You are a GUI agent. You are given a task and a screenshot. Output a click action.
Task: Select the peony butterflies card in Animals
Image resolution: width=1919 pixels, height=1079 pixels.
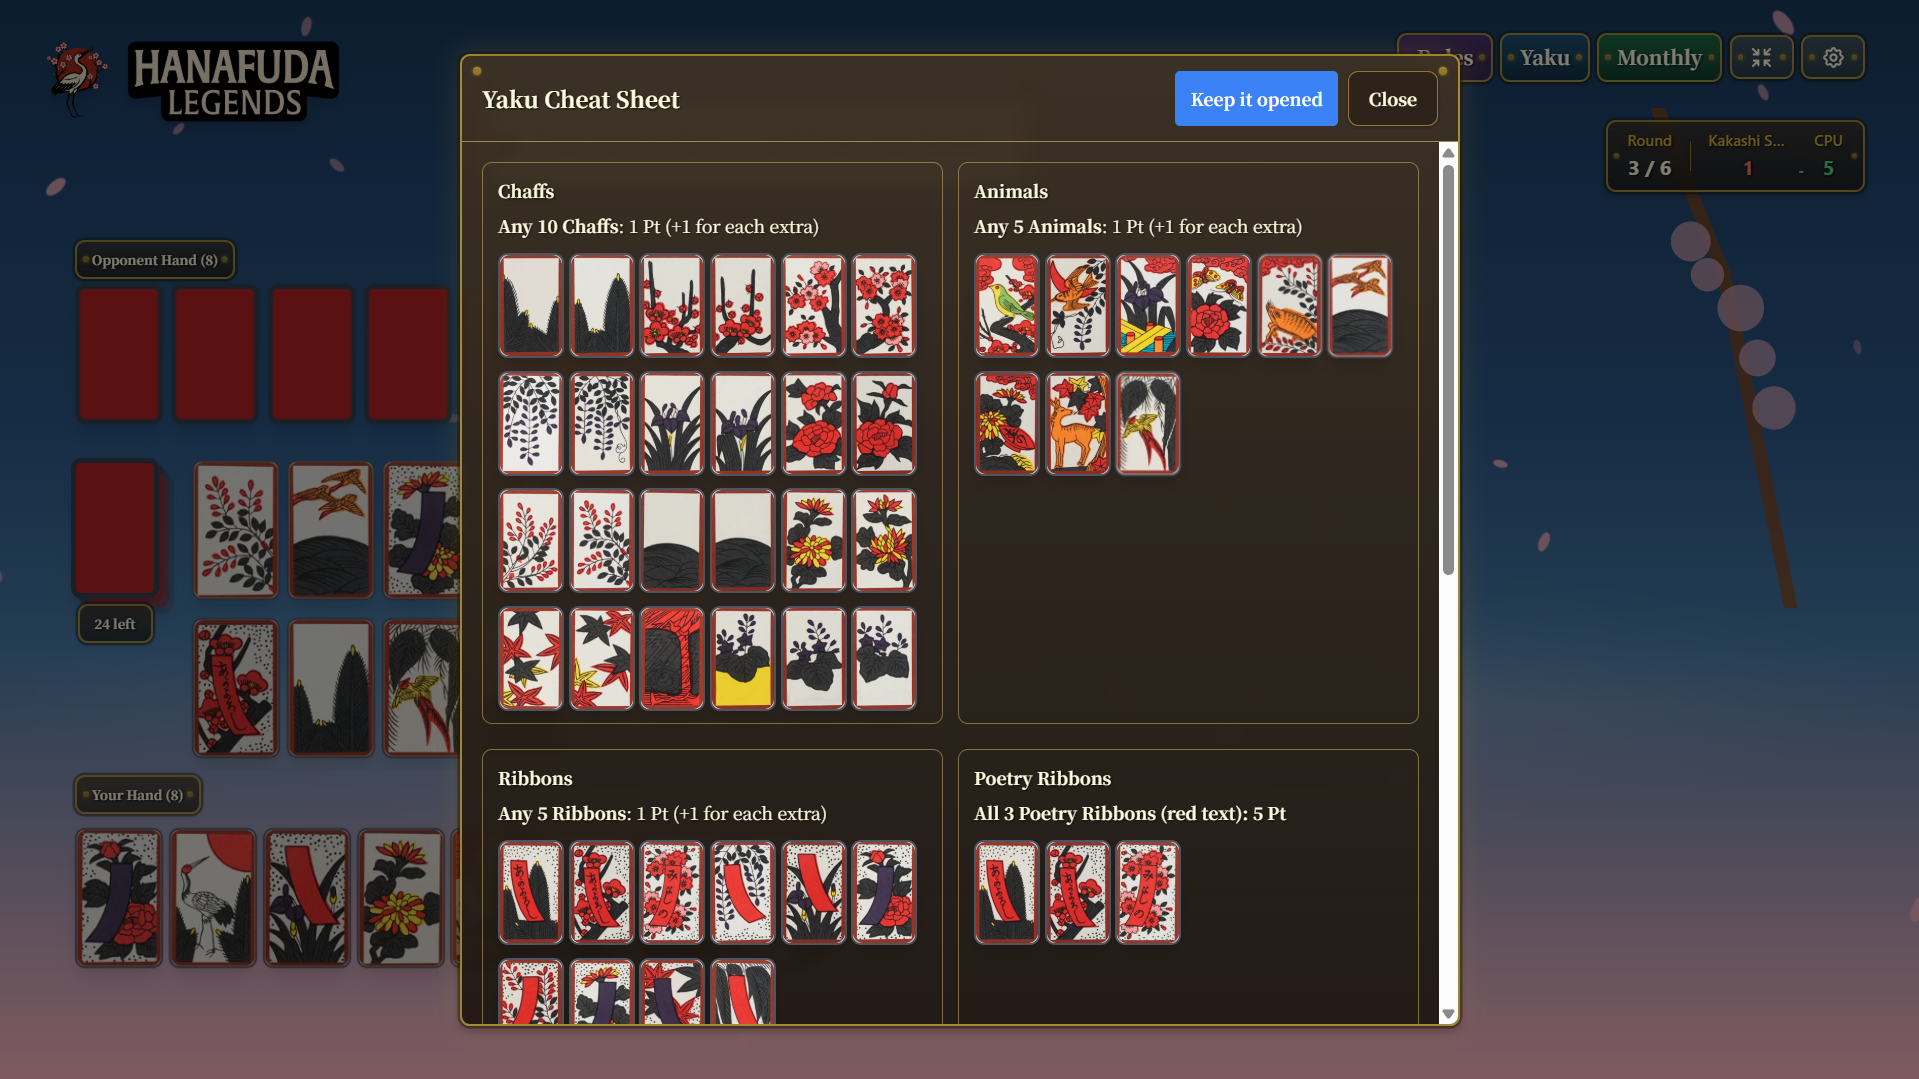click(x=1218, y=305)
